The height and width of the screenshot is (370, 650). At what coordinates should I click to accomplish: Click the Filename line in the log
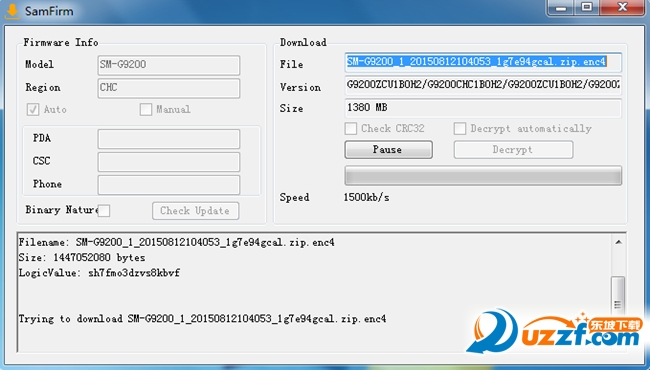point(176,242)
